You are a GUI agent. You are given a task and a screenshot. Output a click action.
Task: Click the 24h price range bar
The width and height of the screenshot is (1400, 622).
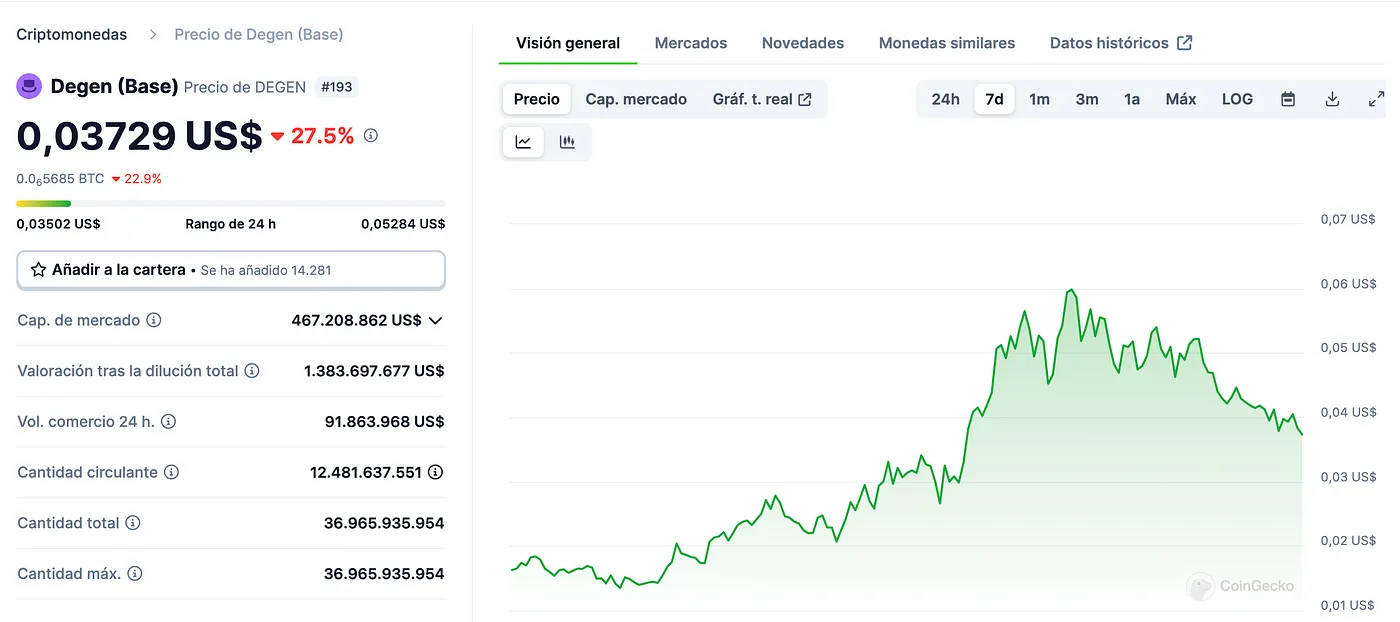tap(231, 204)
